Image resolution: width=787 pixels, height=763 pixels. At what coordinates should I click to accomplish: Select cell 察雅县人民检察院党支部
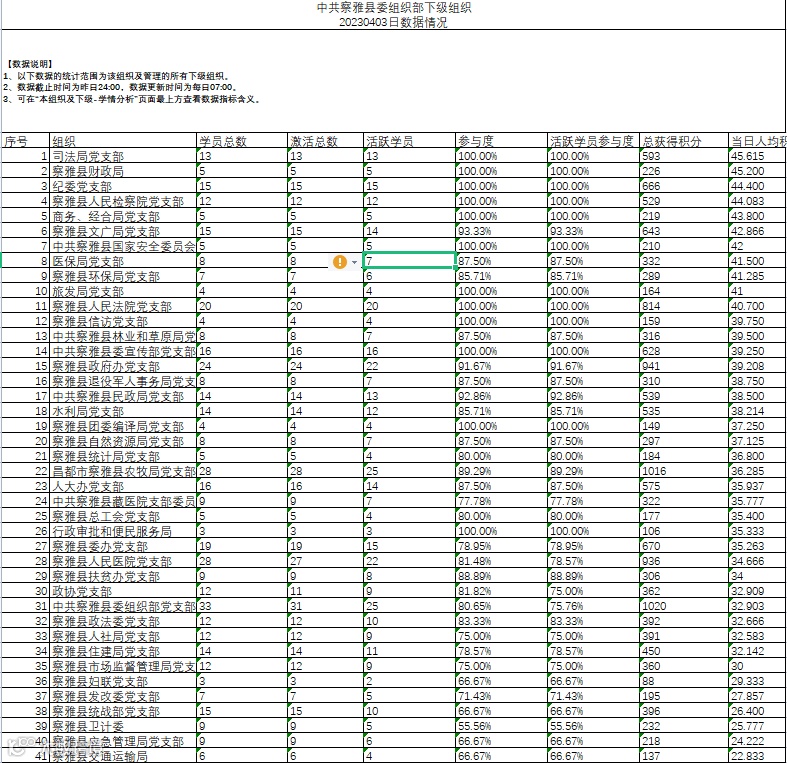point(123,201)
